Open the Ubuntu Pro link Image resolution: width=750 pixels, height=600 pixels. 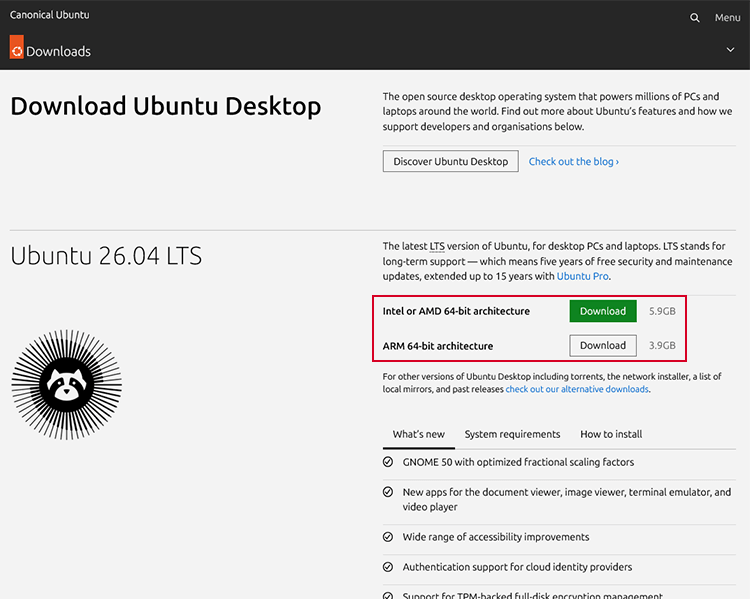click(x=583, y=276)
